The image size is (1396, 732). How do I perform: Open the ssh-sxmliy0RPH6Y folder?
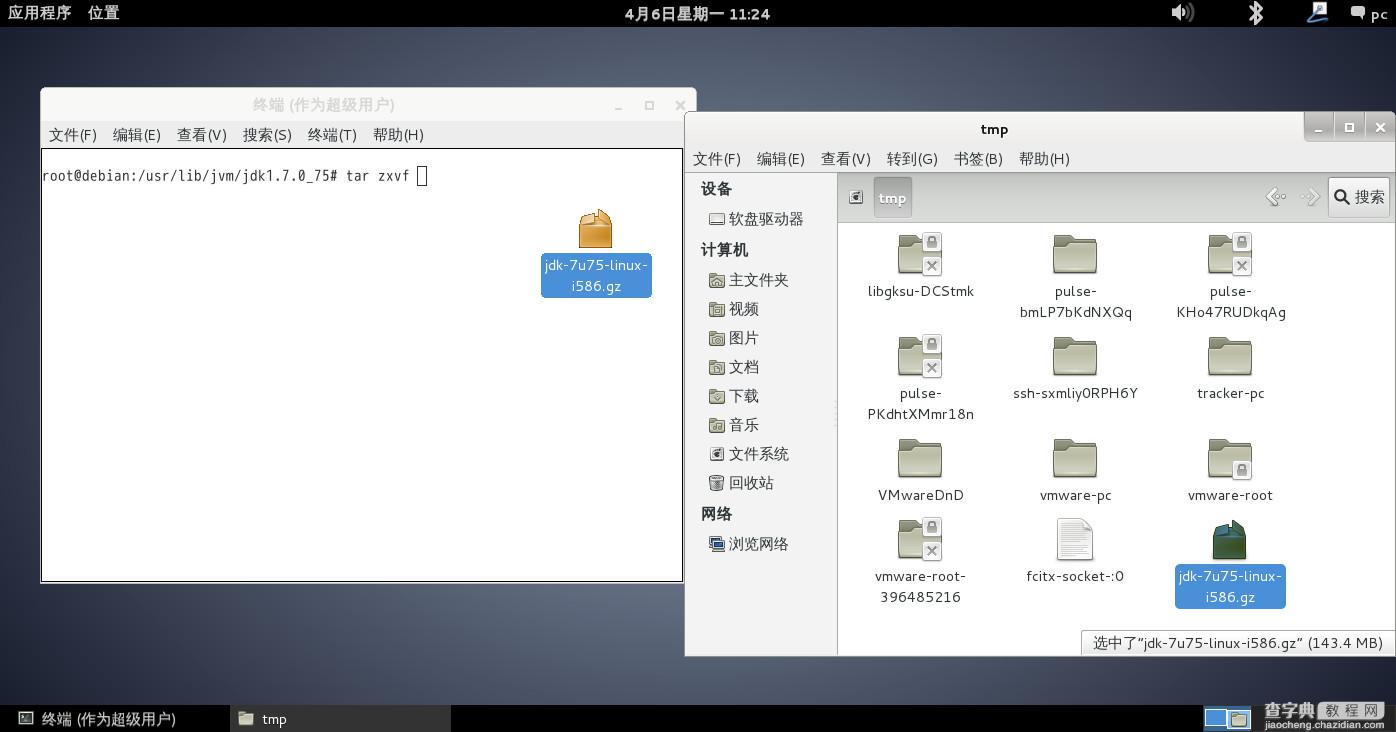coord(1075,357)
